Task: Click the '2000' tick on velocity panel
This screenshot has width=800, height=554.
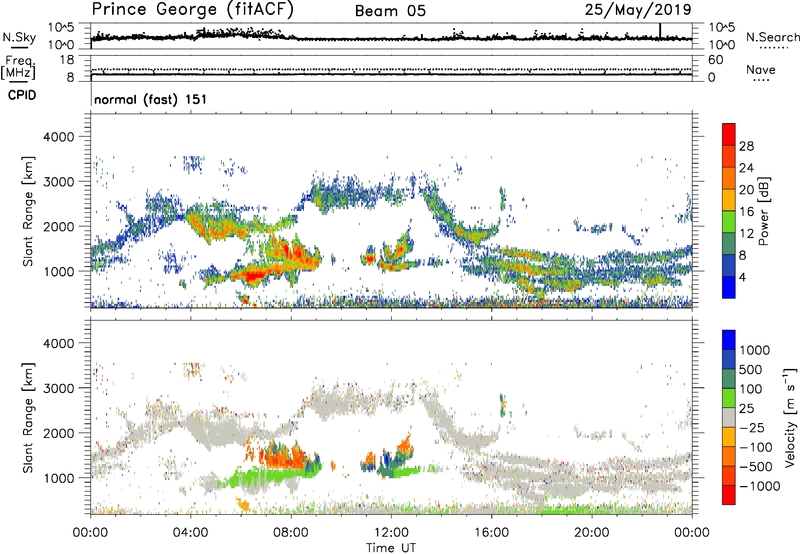Action: (58, 433)
